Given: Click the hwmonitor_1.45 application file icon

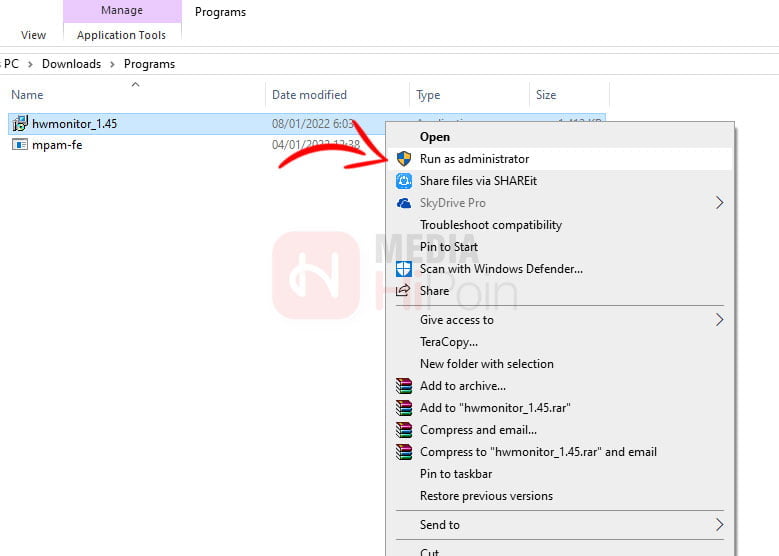Looking at the screenshot, I should point(20,123).
